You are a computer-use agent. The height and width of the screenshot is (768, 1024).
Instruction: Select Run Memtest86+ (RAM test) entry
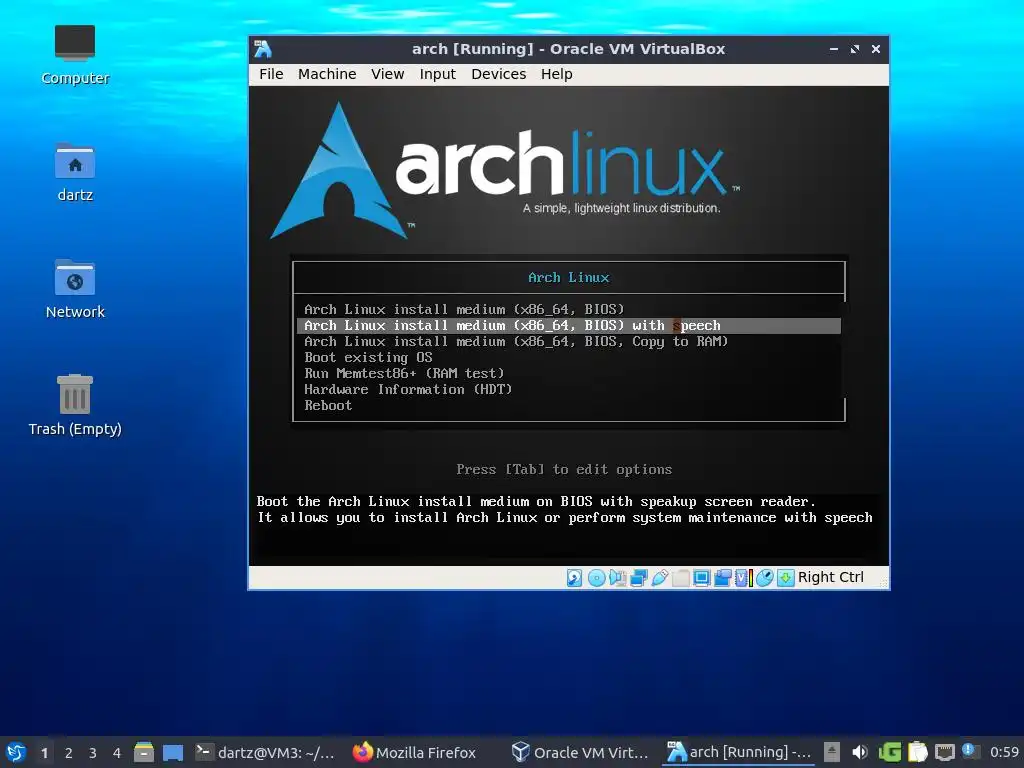click(569, 374)
